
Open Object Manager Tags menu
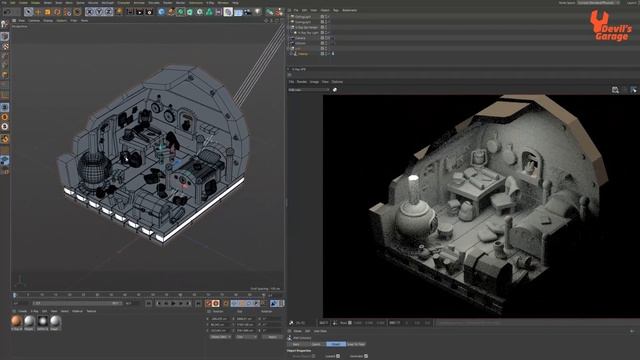point(336,10)
